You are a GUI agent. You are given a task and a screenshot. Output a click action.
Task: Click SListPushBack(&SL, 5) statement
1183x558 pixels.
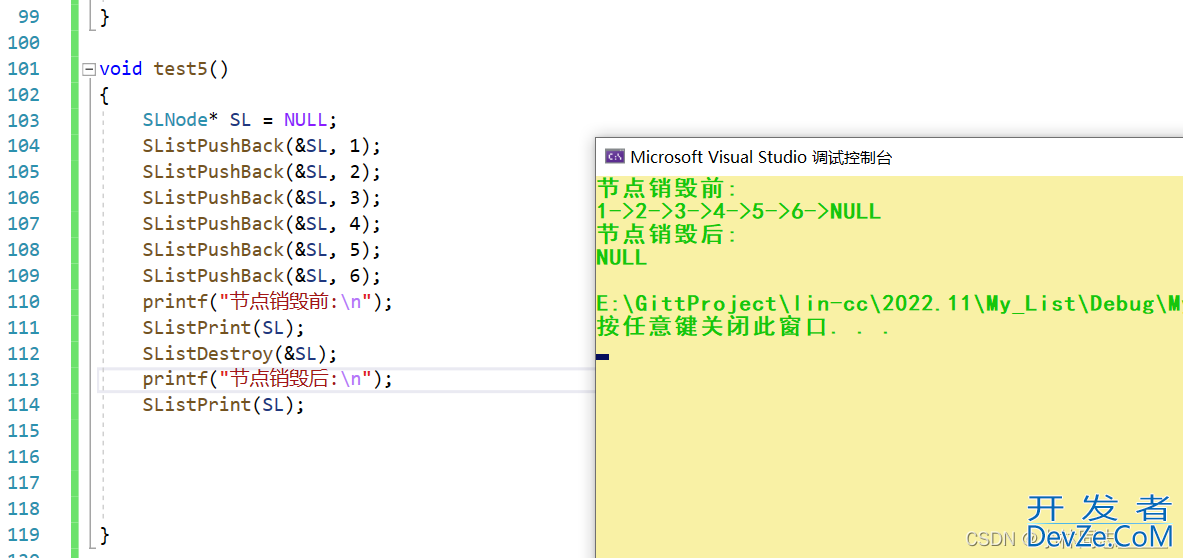click(262, 250)
